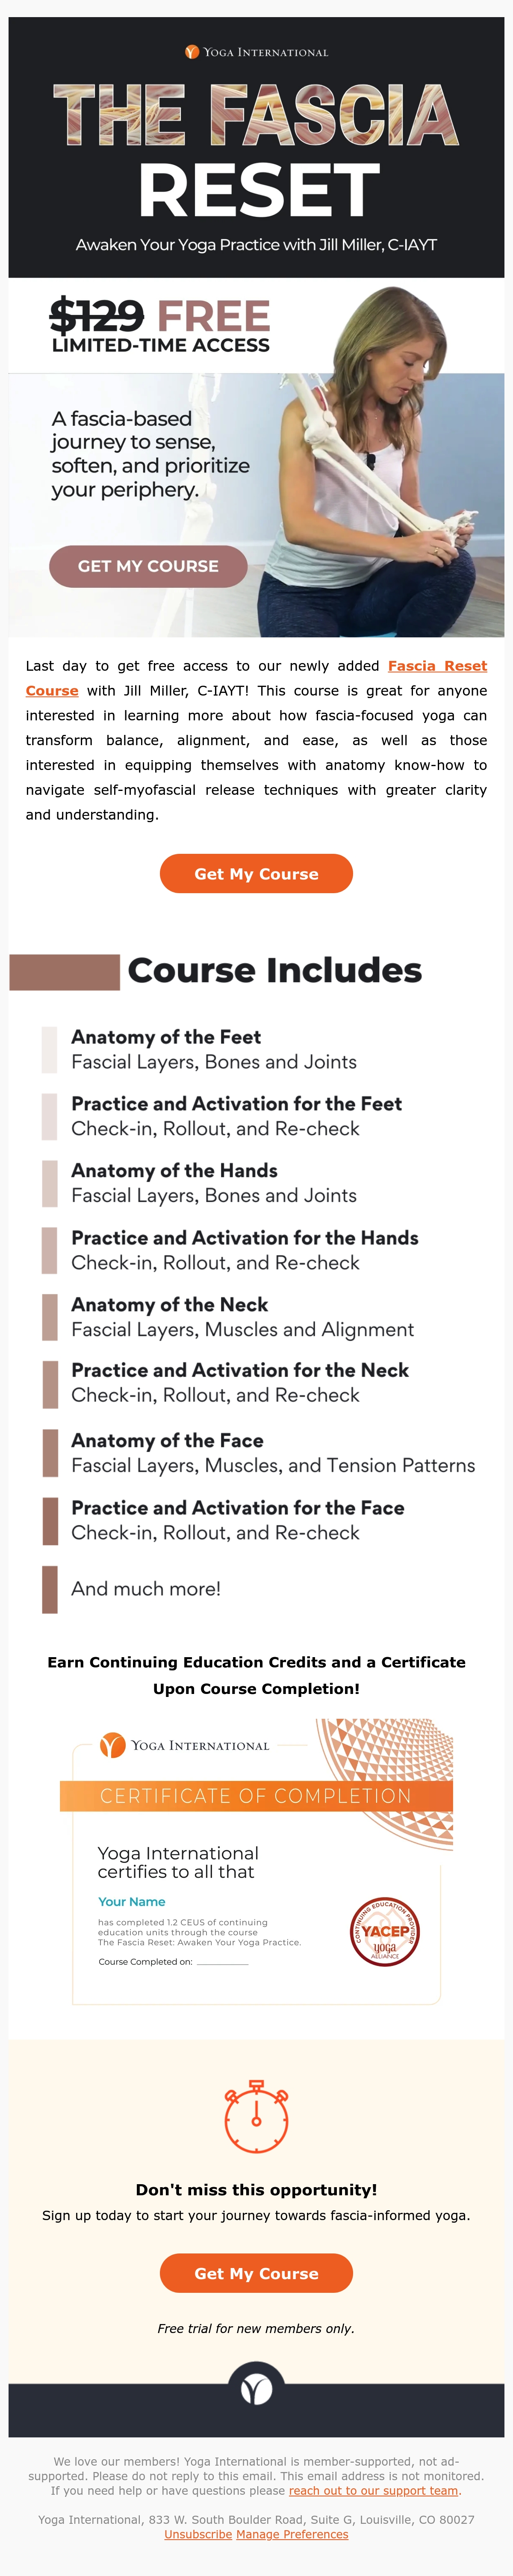Click the Unsubscribe link

(198, 2534)
